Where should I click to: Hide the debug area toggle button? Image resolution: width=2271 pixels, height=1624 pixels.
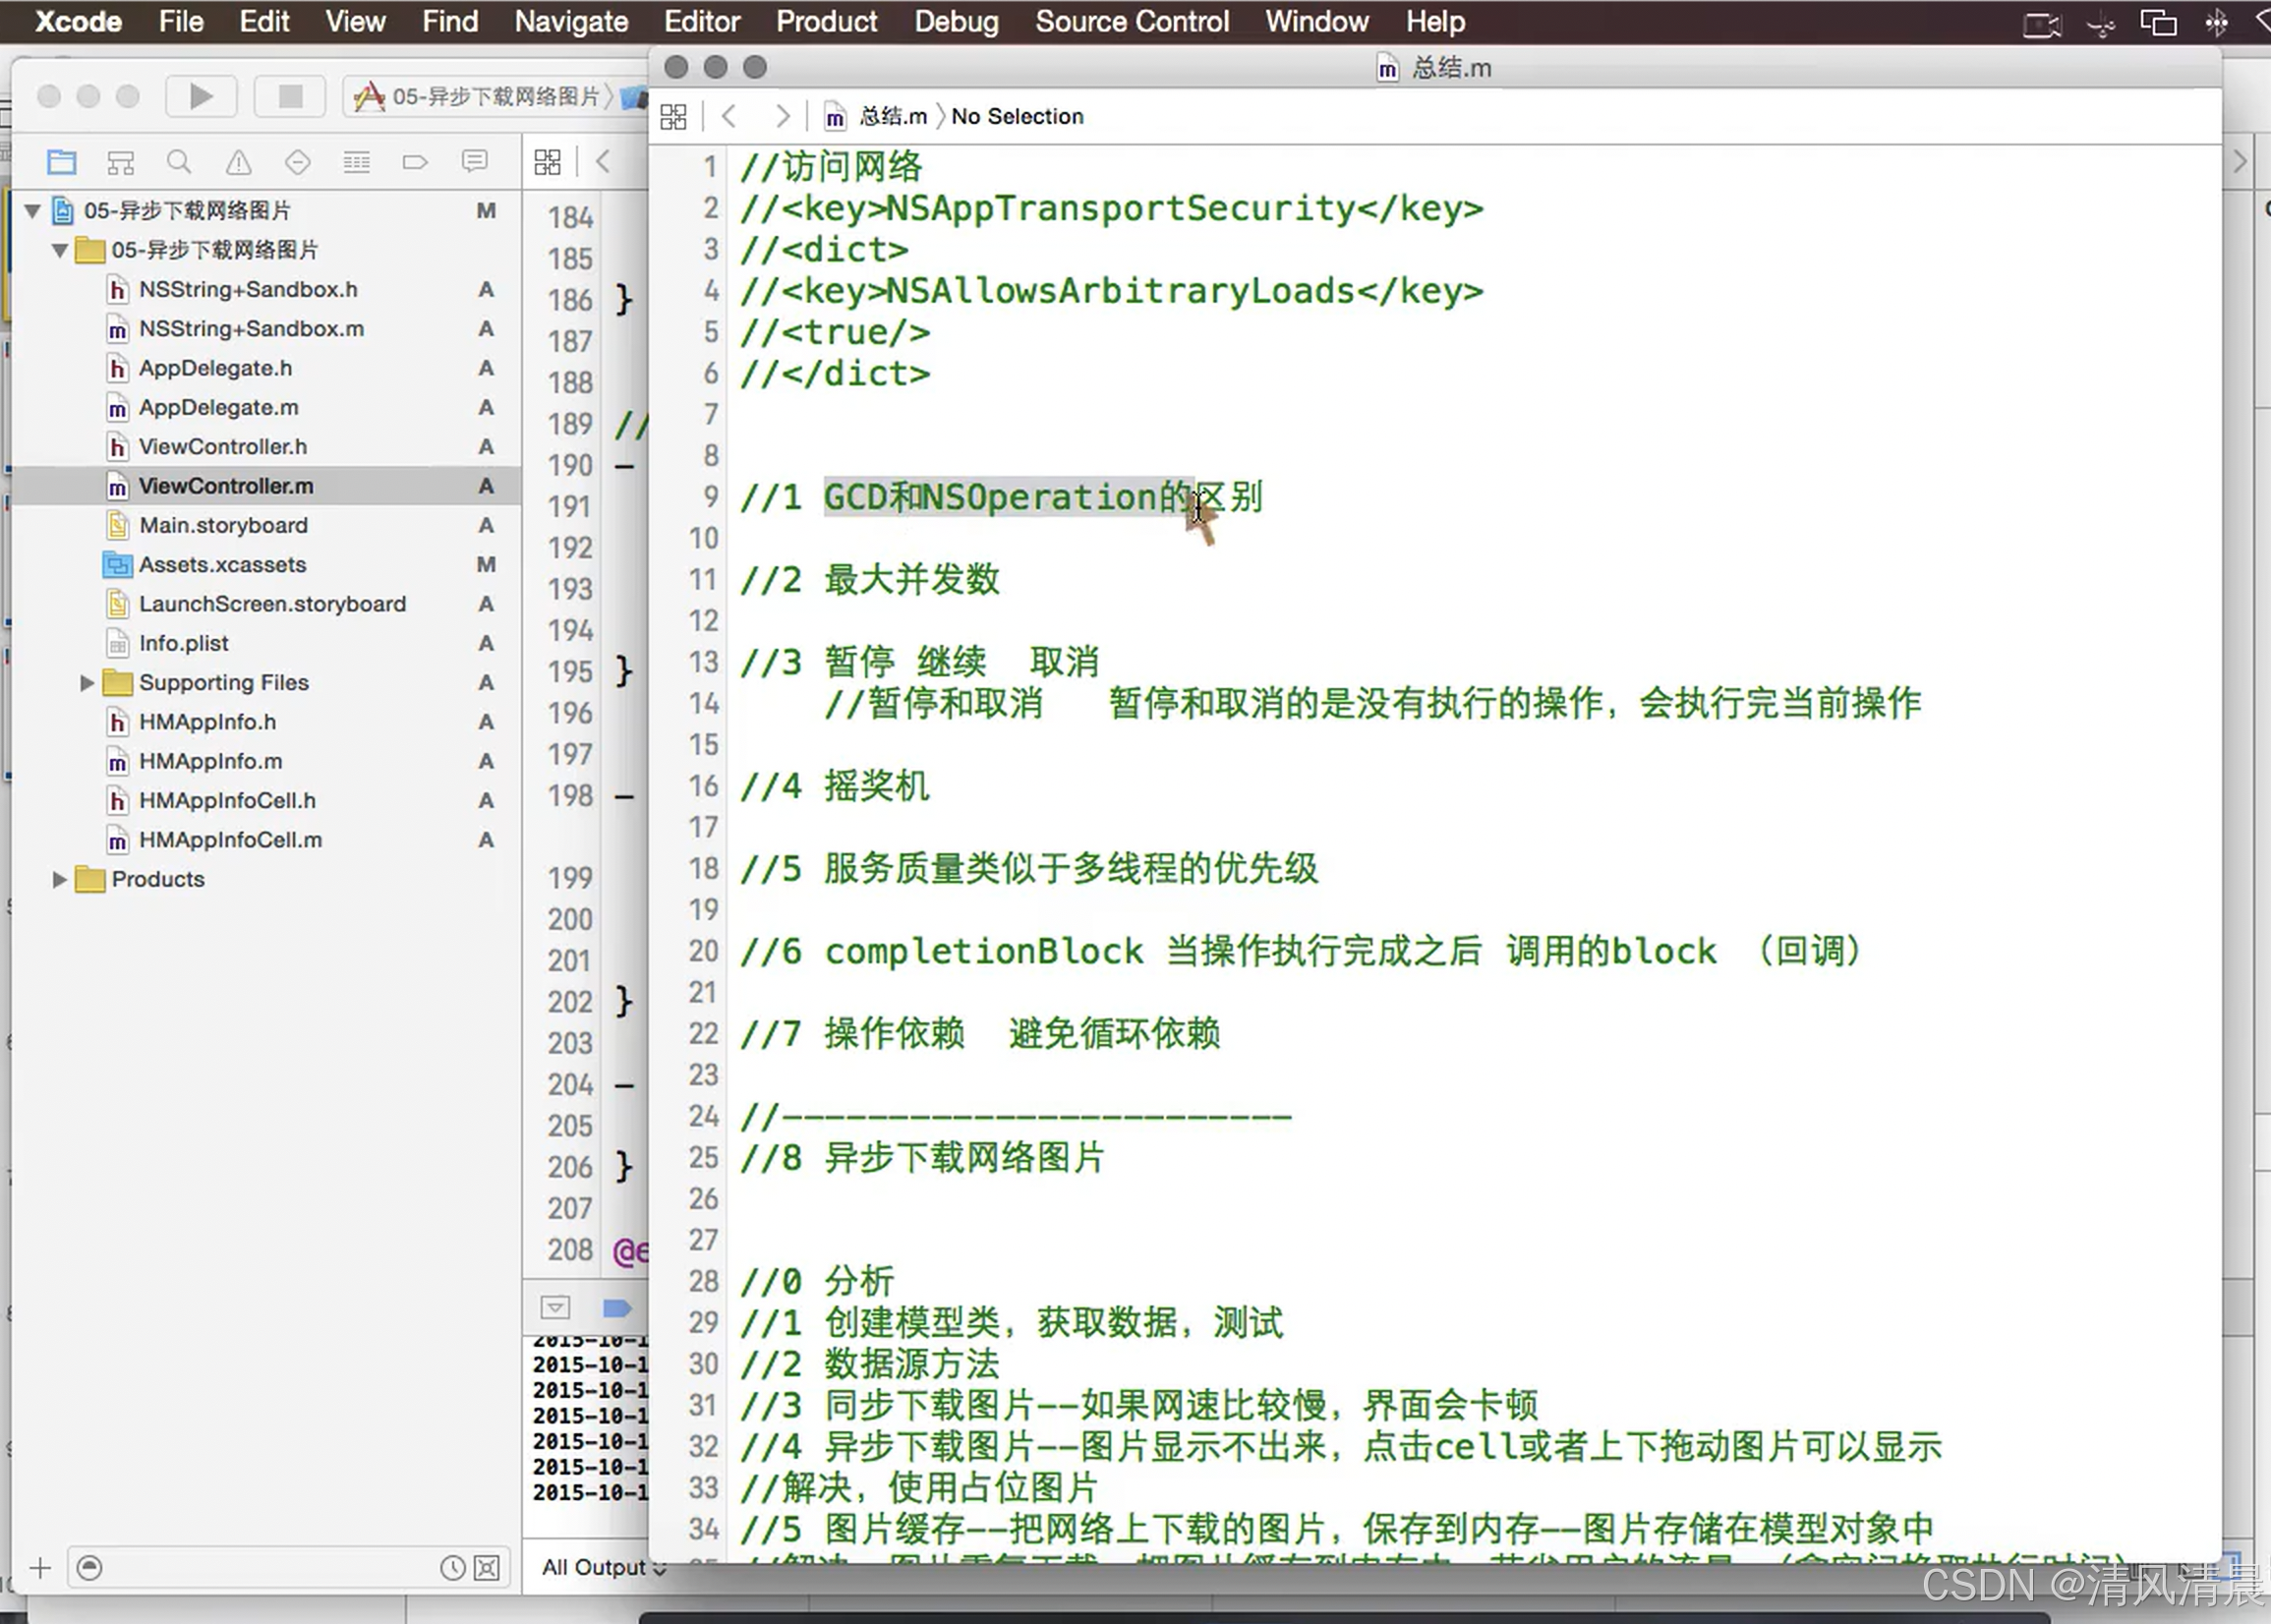coord(555,1307)
